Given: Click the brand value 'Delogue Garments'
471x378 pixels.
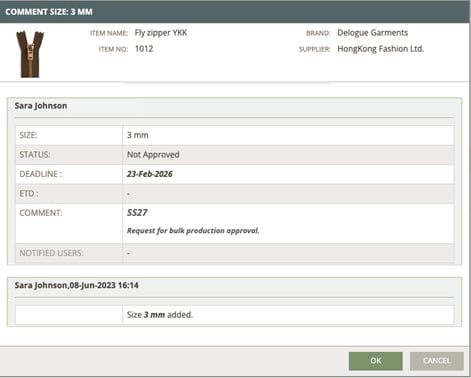Looking at the screenshot, I should [373, 33].
